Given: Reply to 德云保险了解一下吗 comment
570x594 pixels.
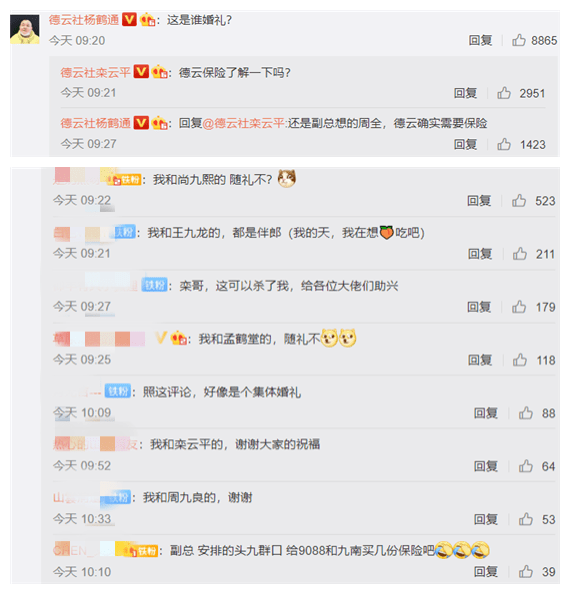Looking at the screenshot, I should point(465,93).
